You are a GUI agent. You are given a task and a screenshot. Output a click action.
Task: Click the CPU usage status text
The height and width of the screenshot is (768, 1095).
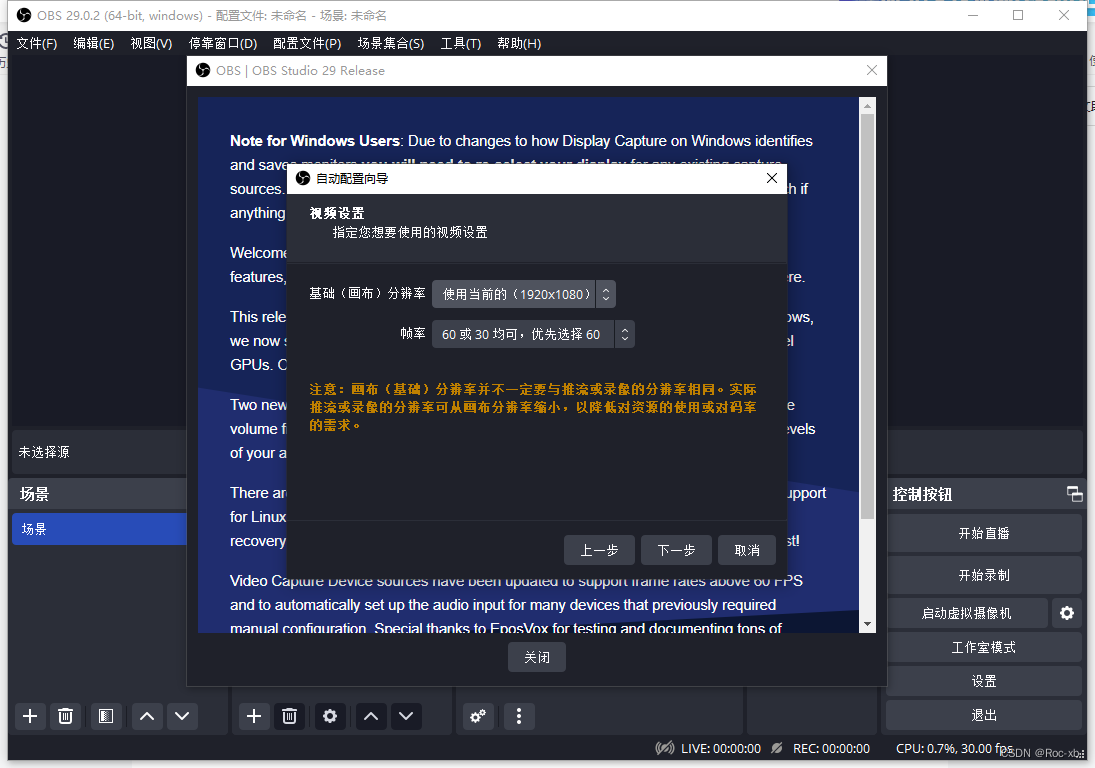click(x=954, y=748)
